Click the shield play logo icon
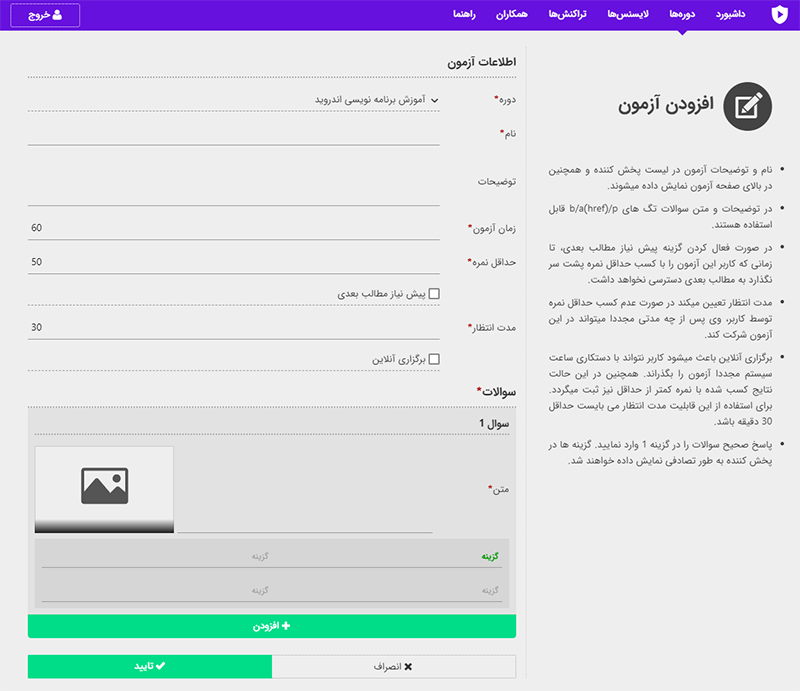 click(x=779, y=14)
